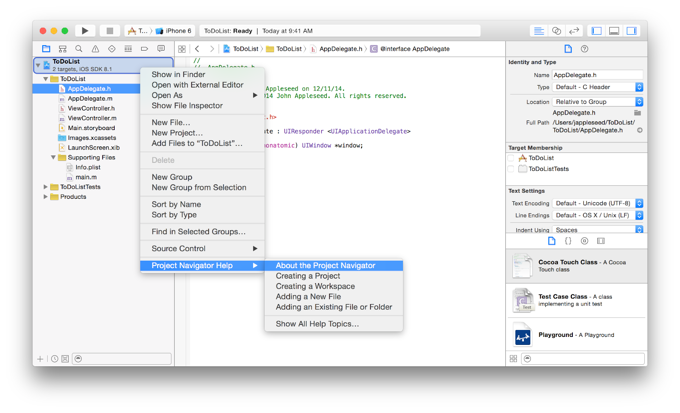Show the Object library

(584, 241)
